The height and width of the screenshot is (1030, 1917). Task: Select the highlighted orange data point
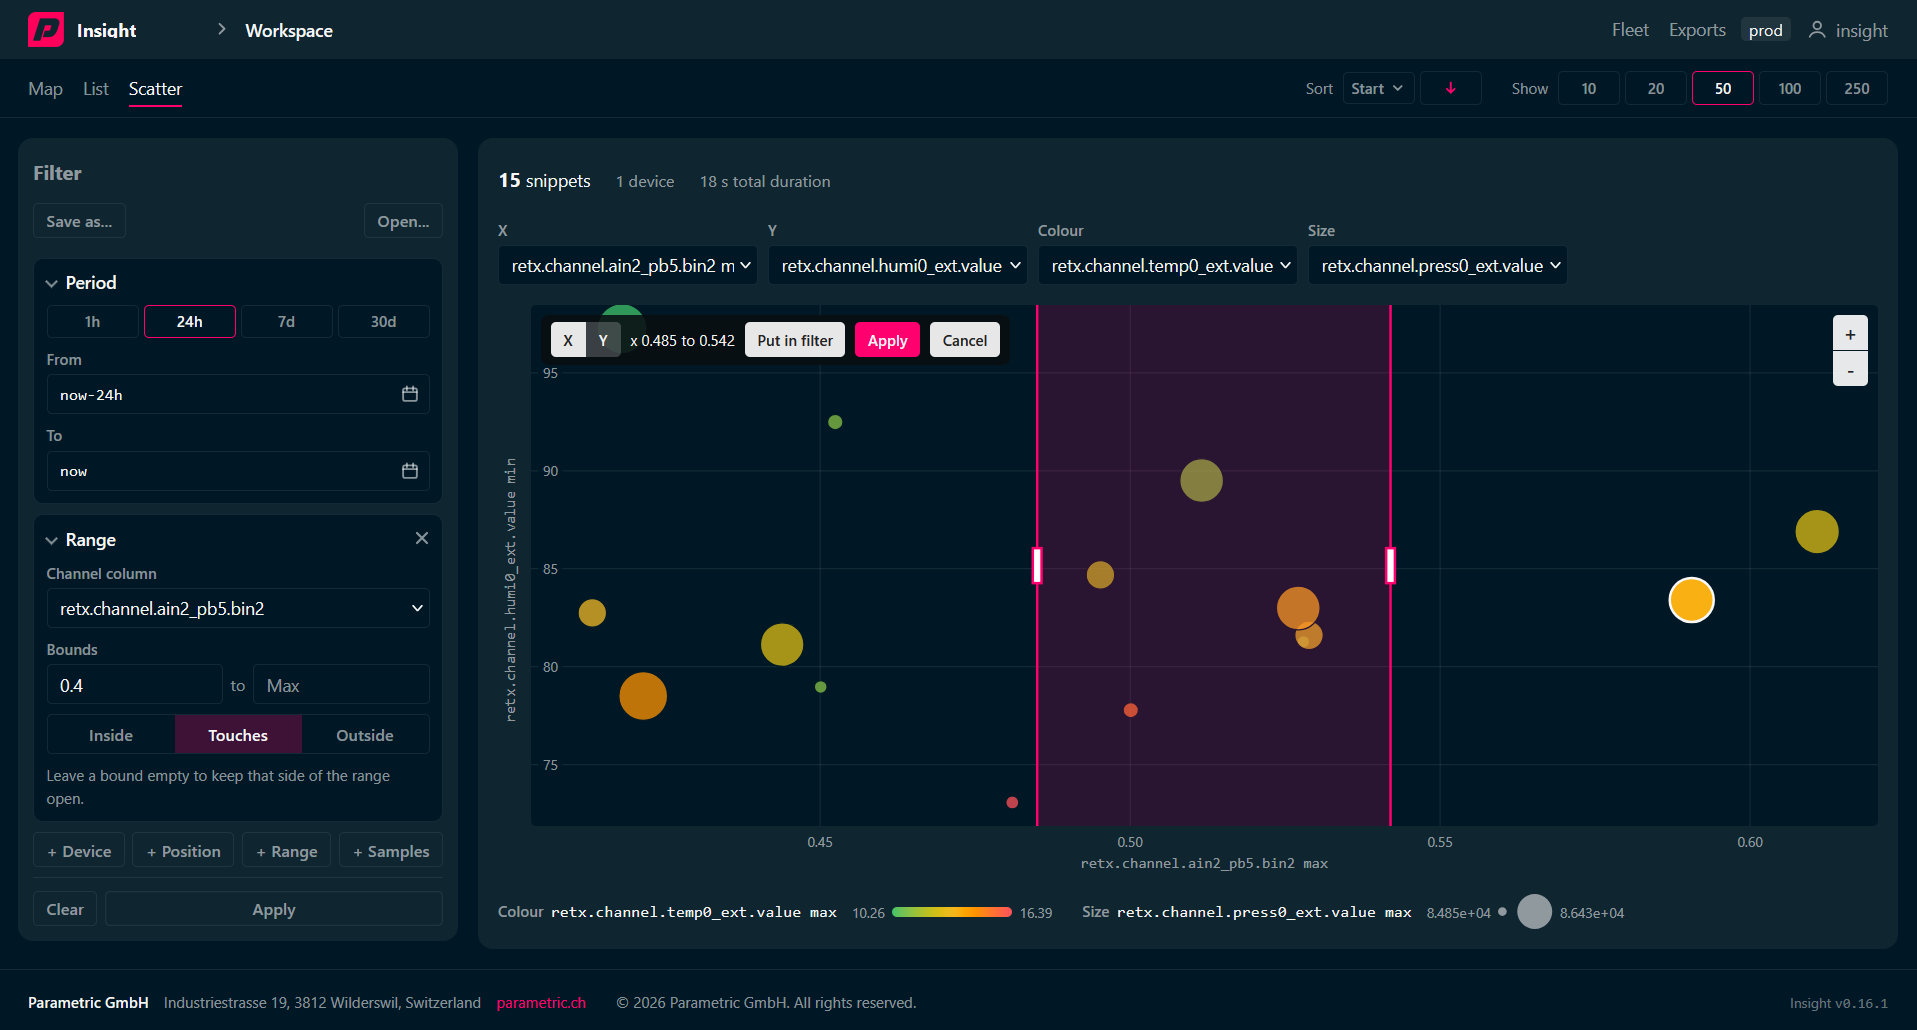pyautogui.click(x=1691, y=600)
